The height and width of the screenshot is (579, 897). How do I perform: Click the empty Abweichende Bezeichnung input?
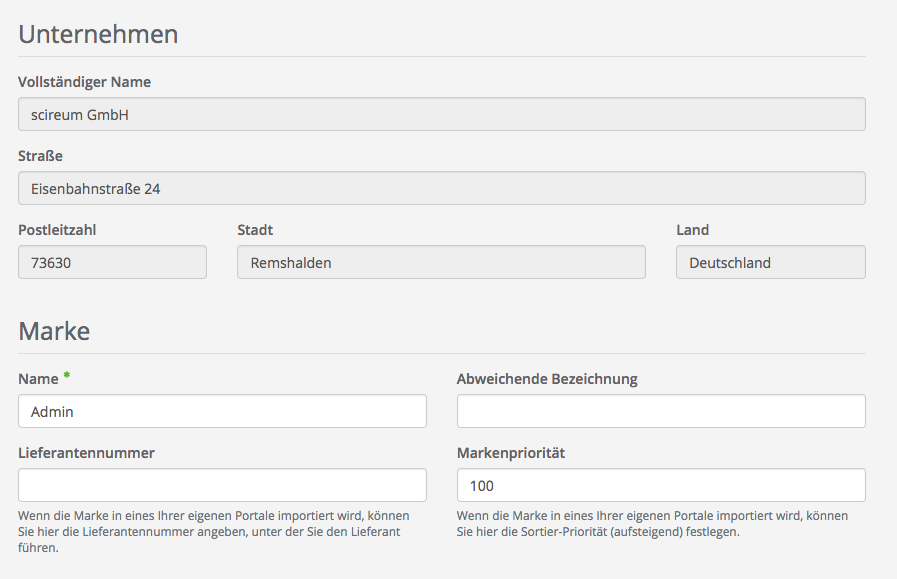click(x=660, y=411)
